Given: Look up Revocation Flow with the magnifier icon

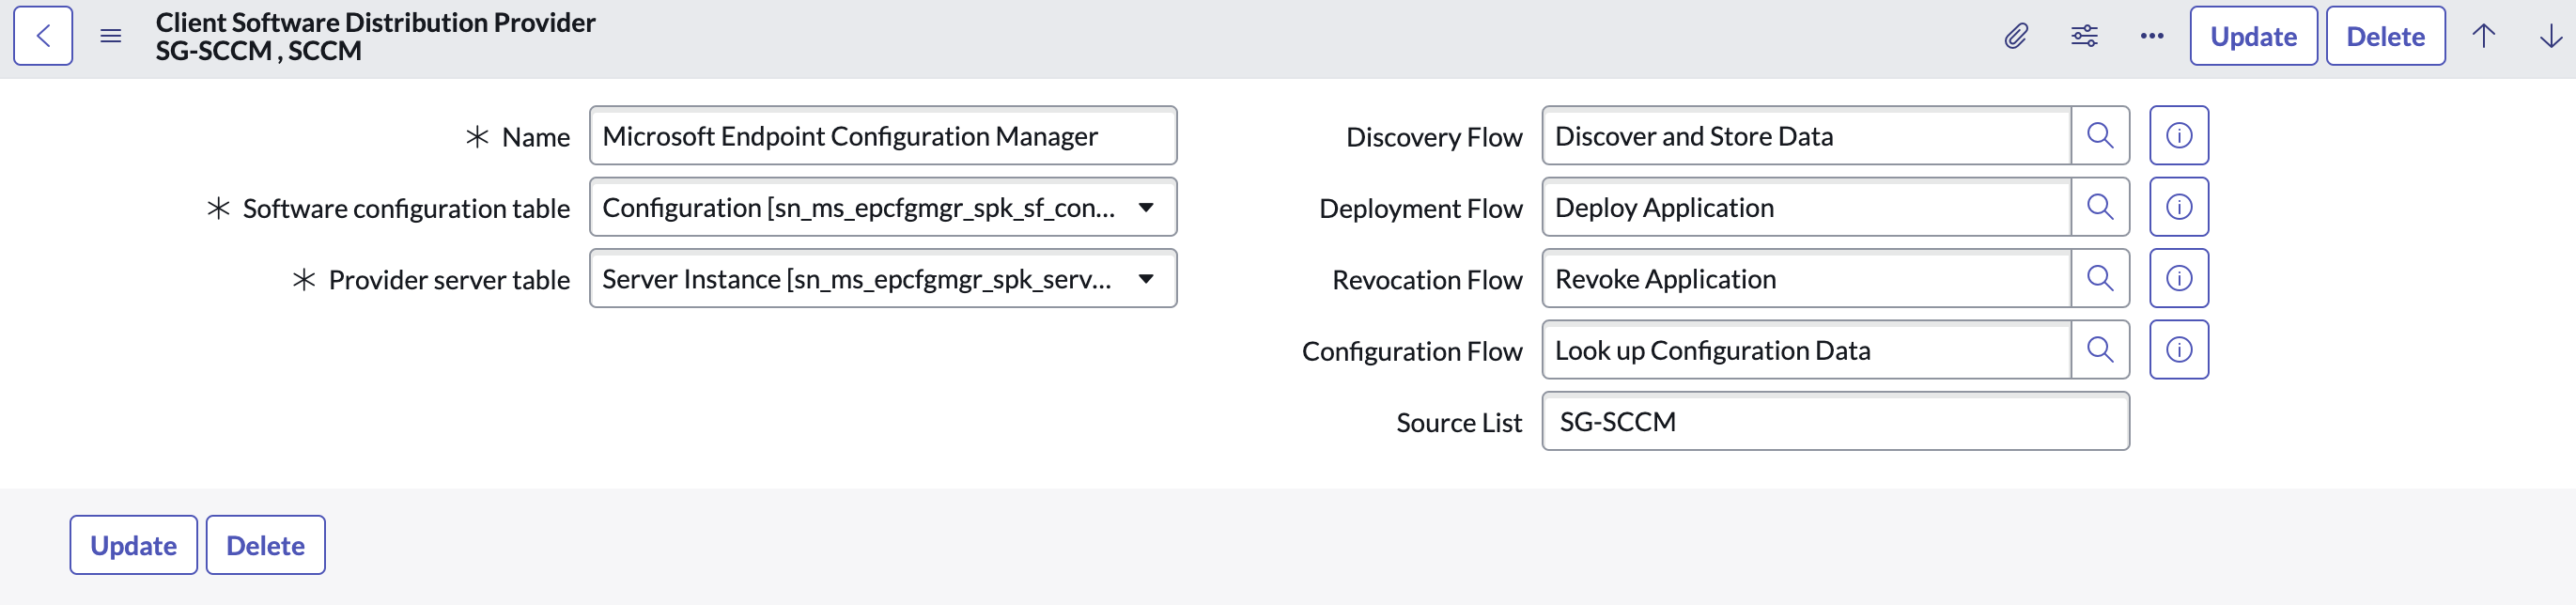Looking at the screenshot, I should (x=2100, y=279).
